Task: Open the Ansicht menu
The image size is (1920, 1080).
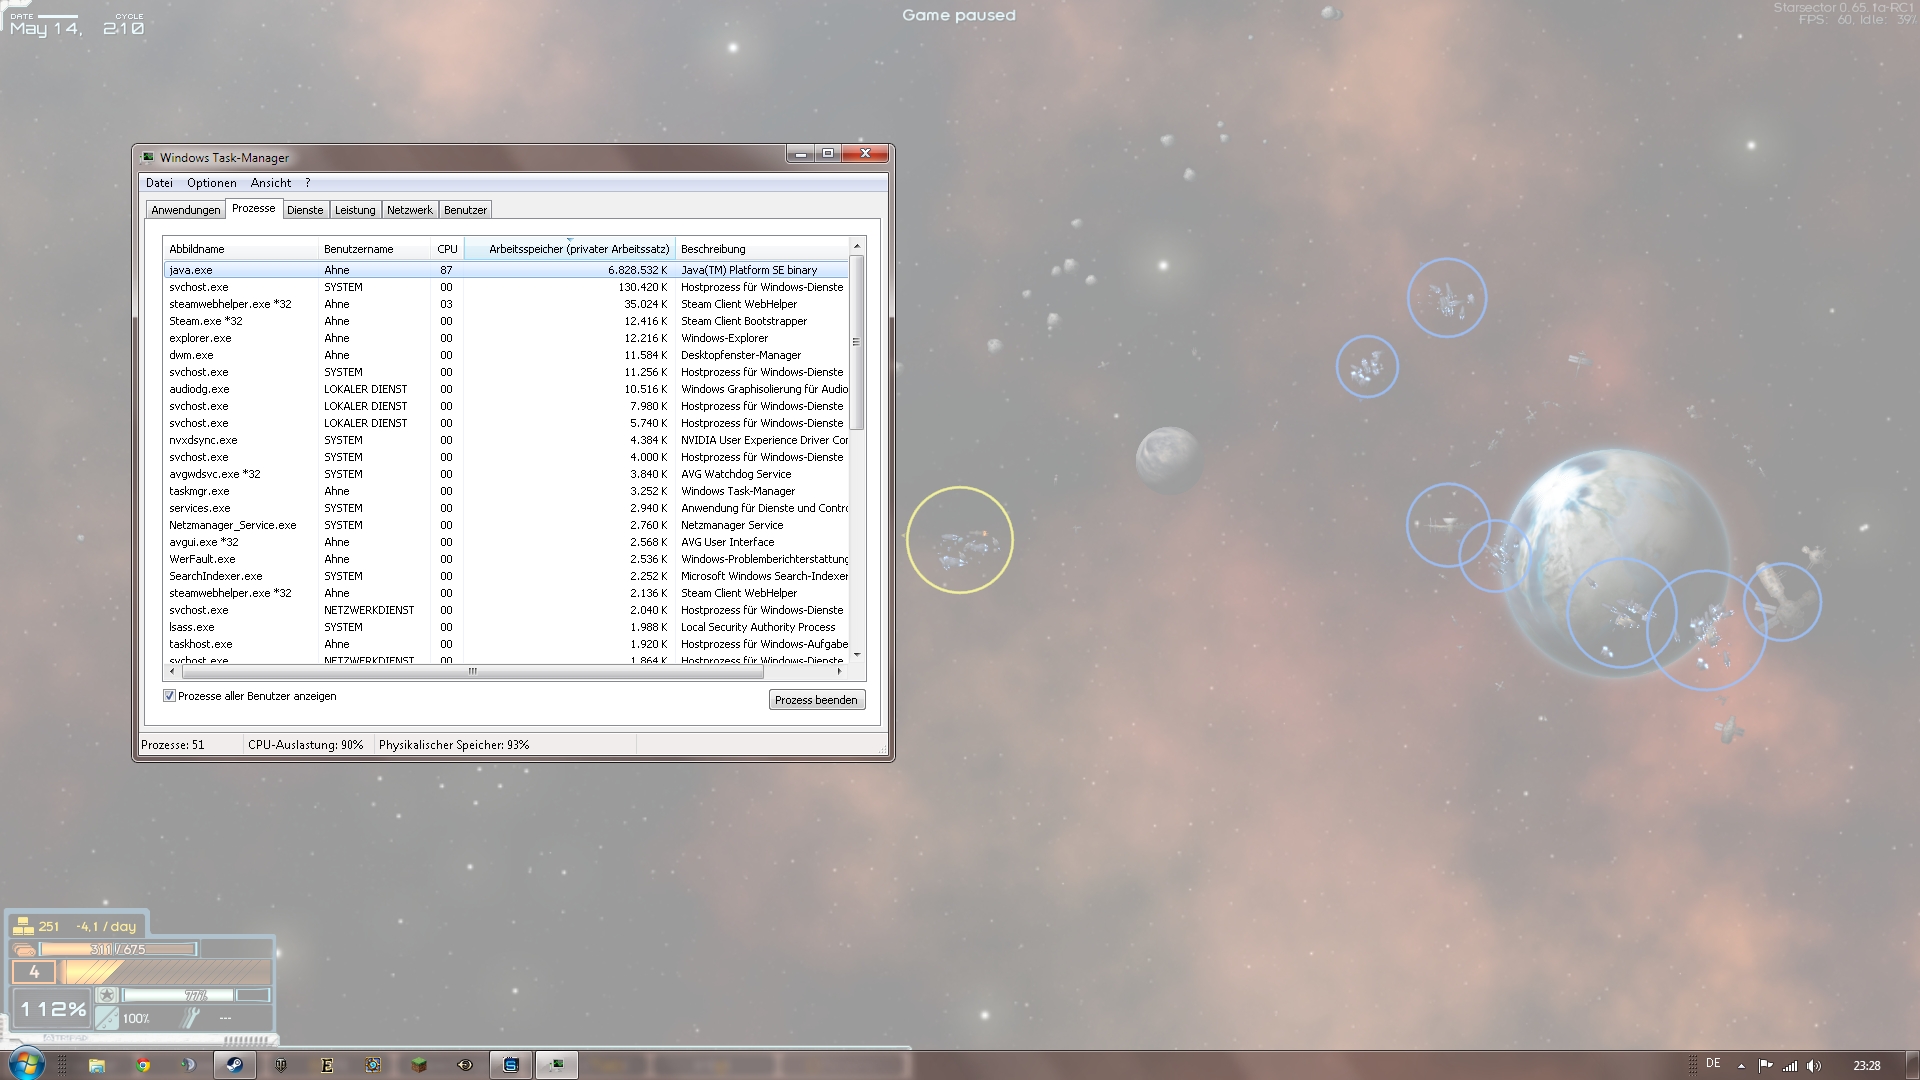Action: pos(270,183)
